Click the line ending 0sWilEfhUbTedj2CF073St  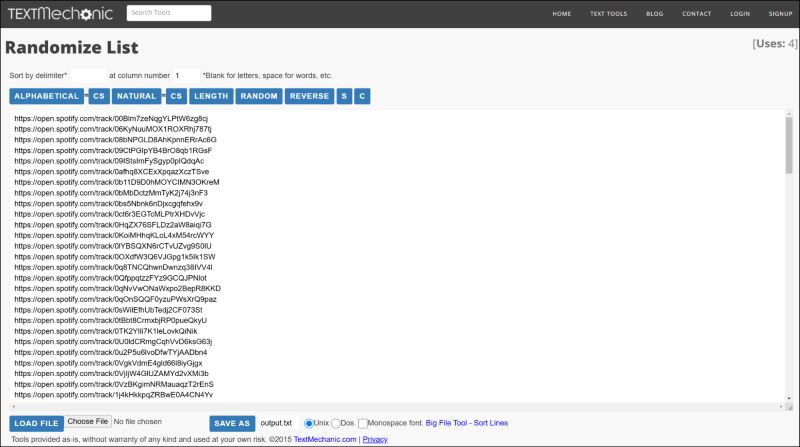click(108, 310)
